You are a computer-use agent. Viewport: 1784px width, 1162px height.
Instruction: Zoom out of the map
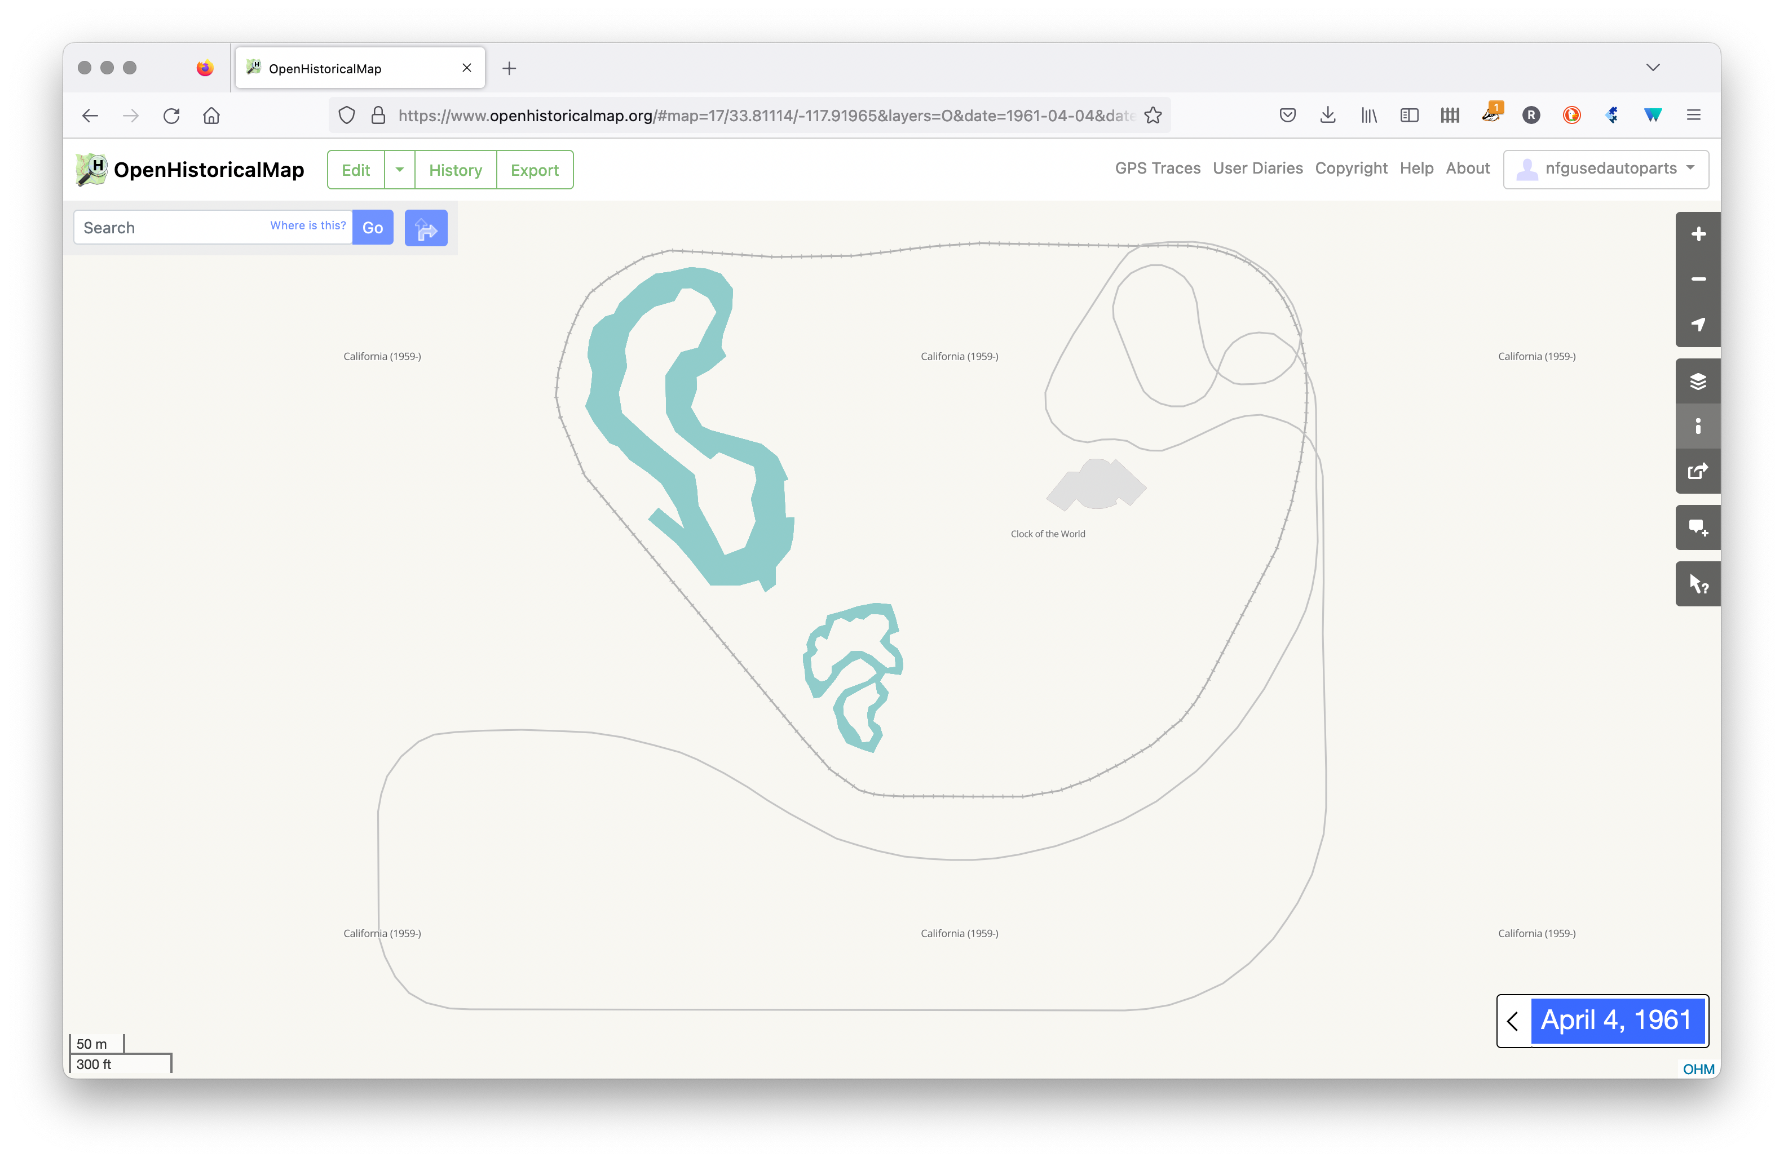click(x=1697, y=279)
